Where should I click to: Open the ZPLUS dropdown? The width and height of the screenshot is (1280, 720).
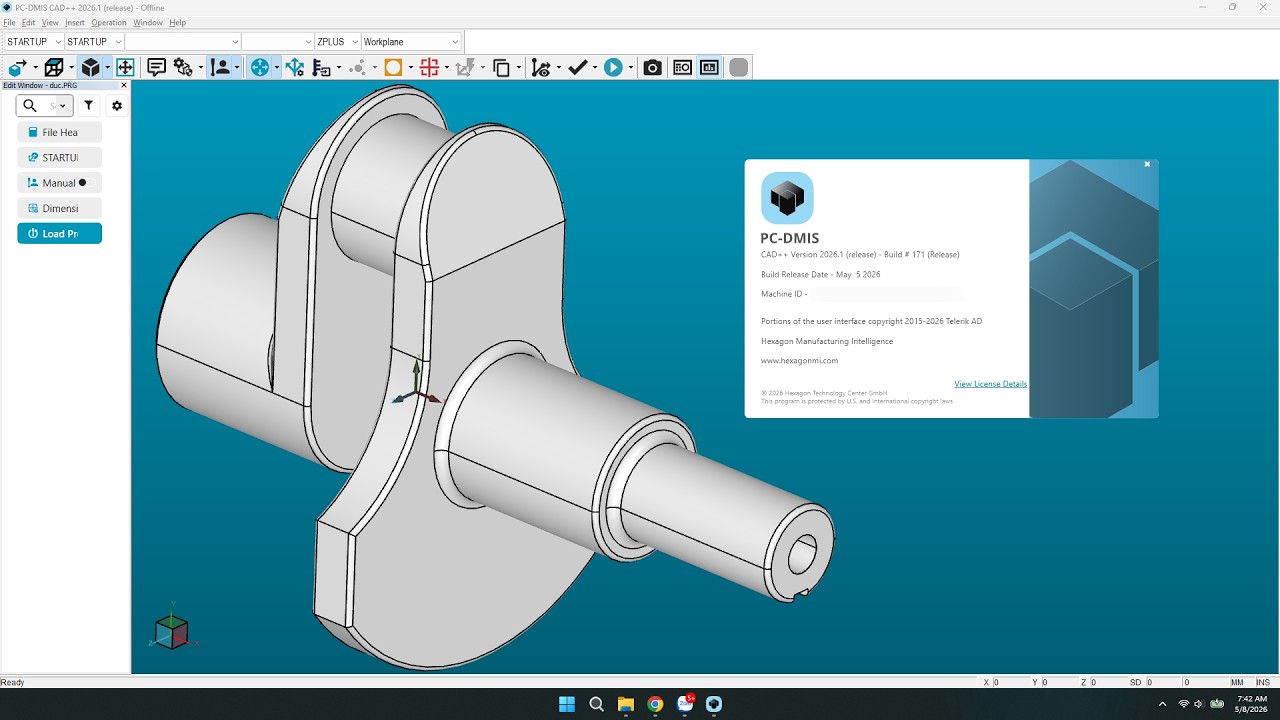coord(337,42)
